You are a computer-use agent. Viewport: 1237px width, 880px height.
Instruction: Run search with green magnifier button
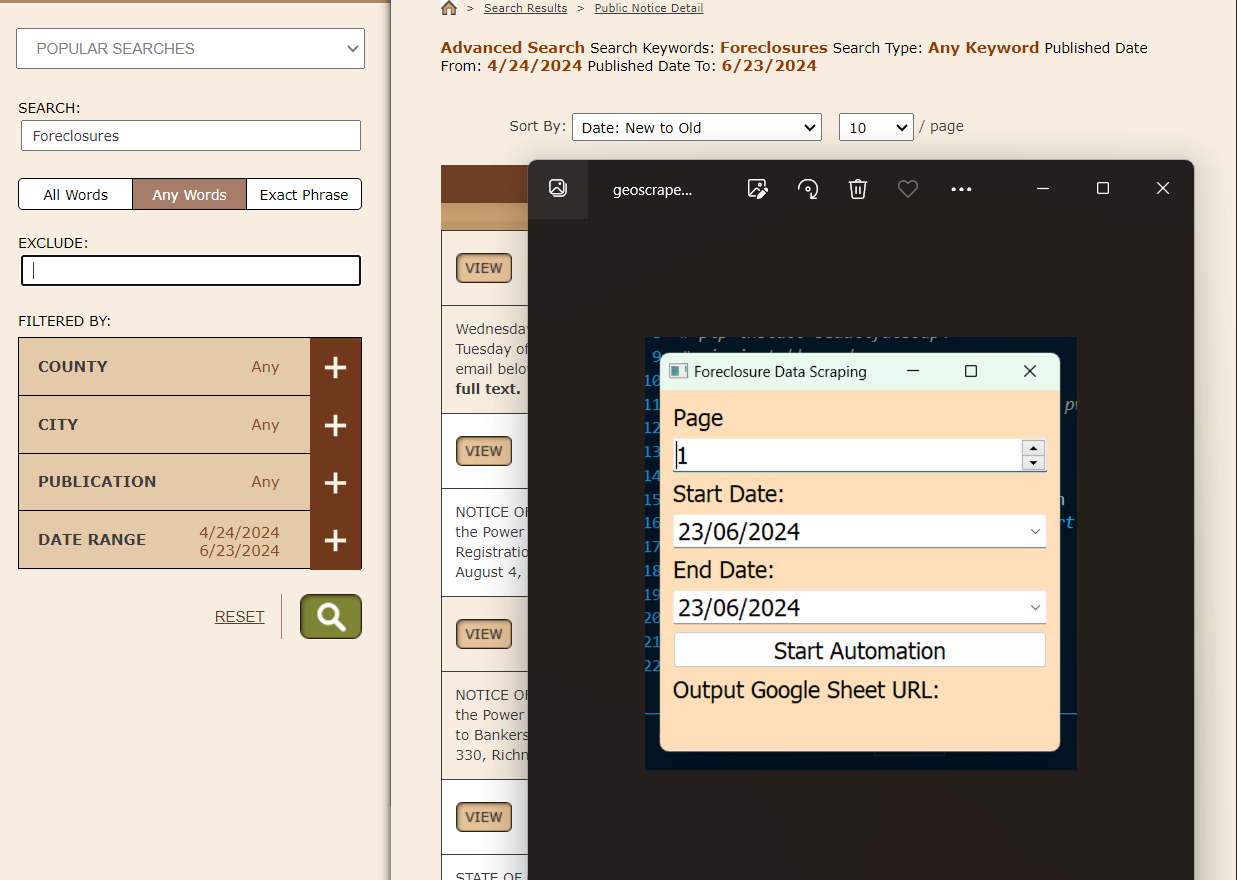(331, 617)
